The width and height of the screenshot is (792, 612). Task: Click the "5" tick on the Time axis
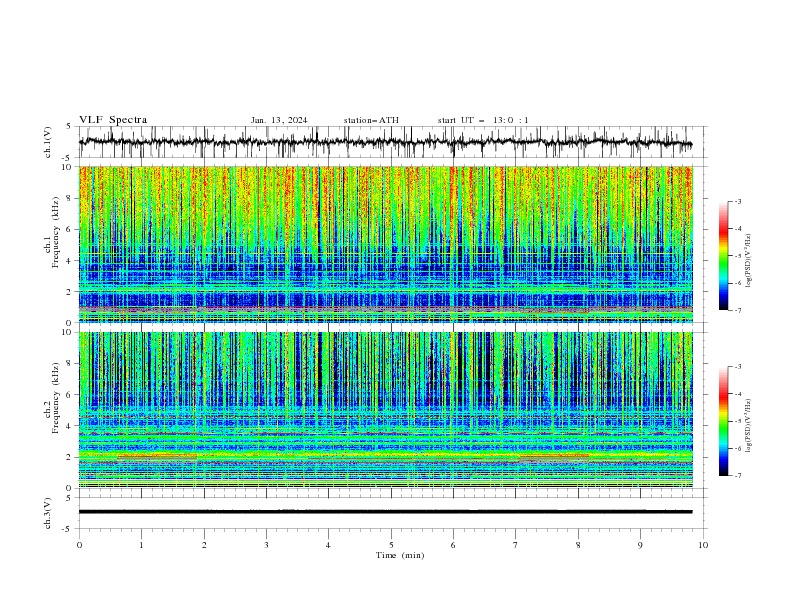[x=391, y=545]
